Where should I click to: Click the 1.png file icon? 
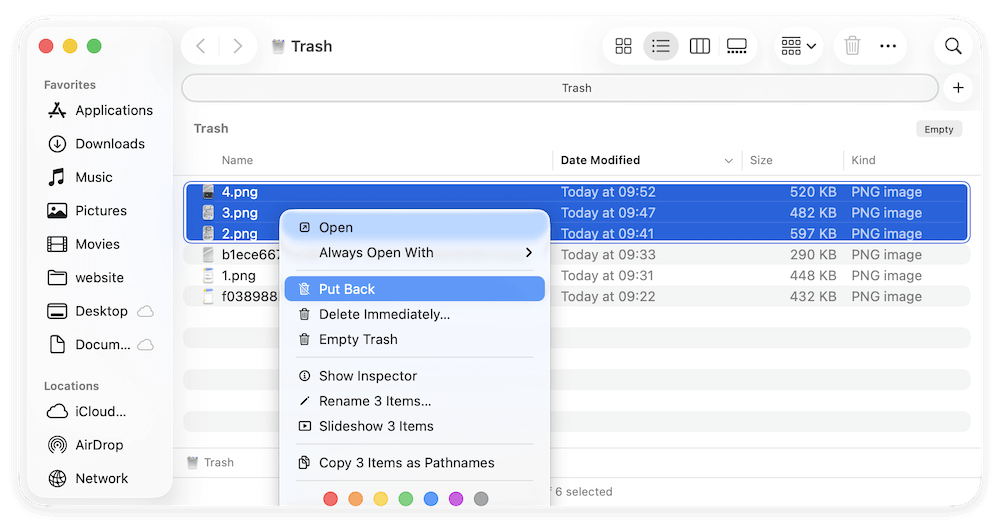(x=208, y=276)
